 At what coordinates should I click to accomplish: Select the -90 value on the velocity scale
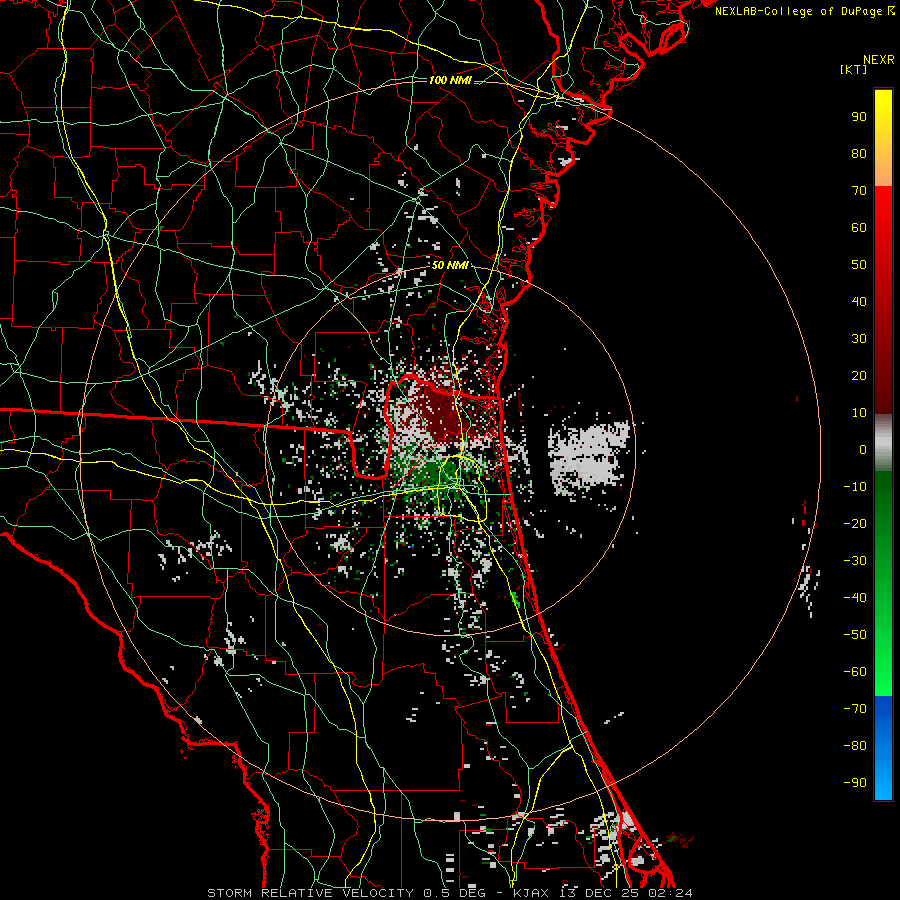[x=855, y=783]
